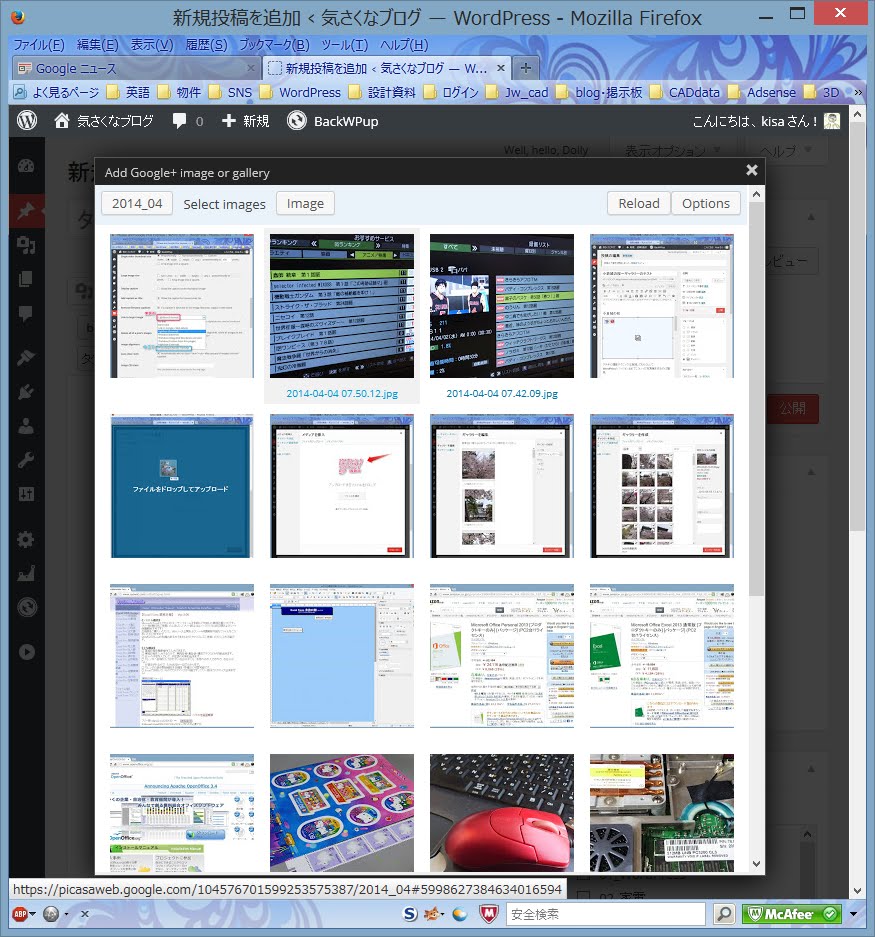
Task: Expand the bookmarks toolbar overflow chevron
Action: [858, 92]
